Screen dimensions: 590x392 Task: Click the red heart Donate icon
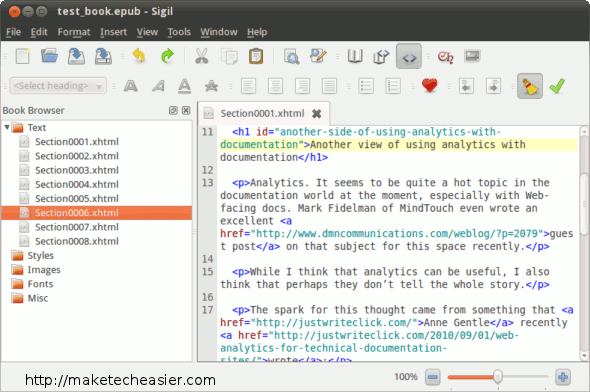pos(429,86)
